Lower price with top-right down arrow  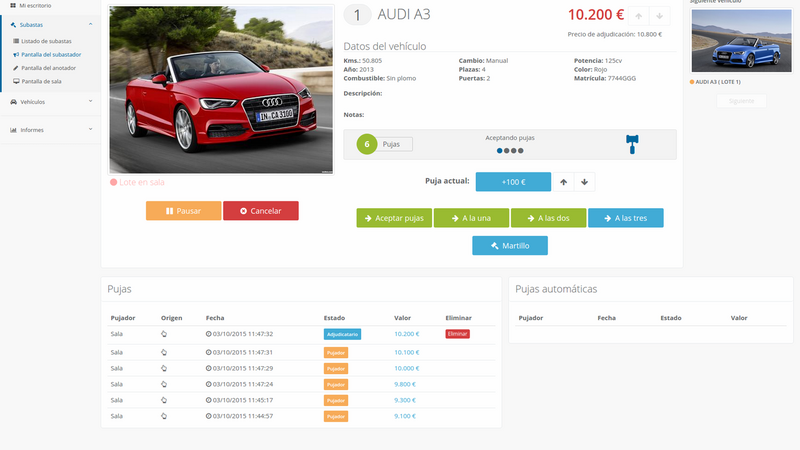pos(660,16)
